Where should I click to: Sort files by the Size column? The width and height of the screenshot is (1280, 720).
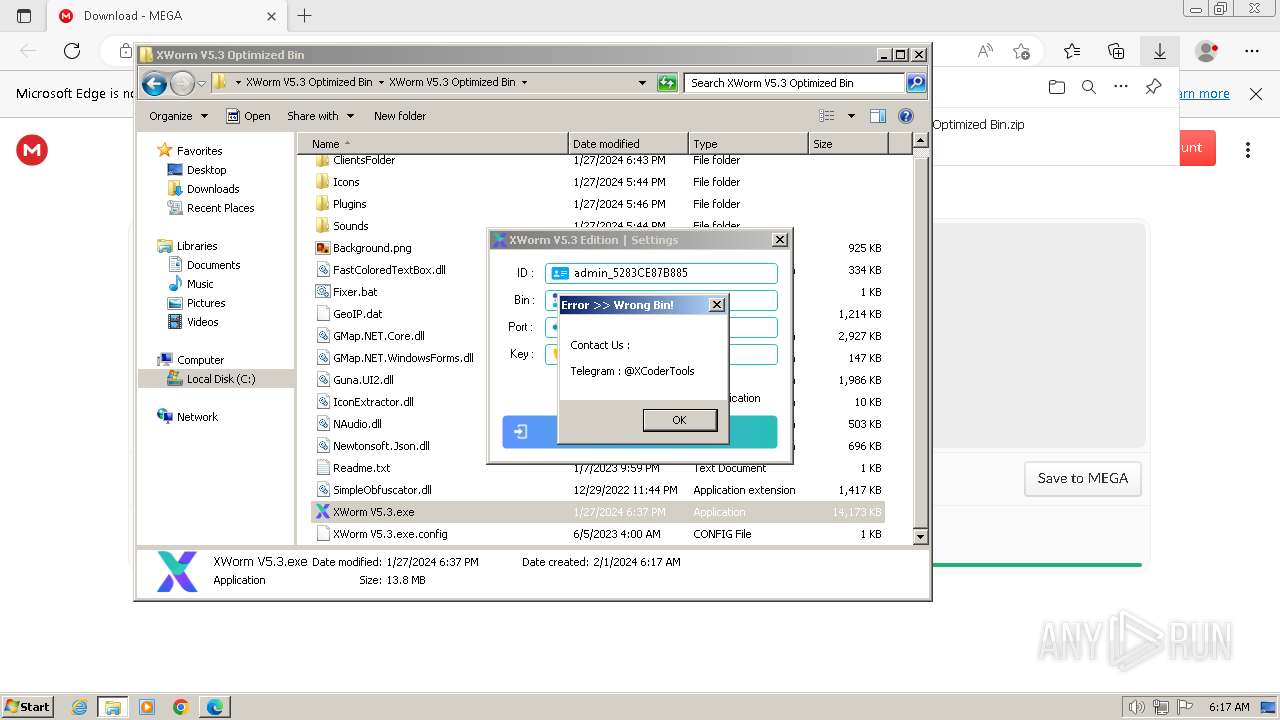(x=848, y=144)
